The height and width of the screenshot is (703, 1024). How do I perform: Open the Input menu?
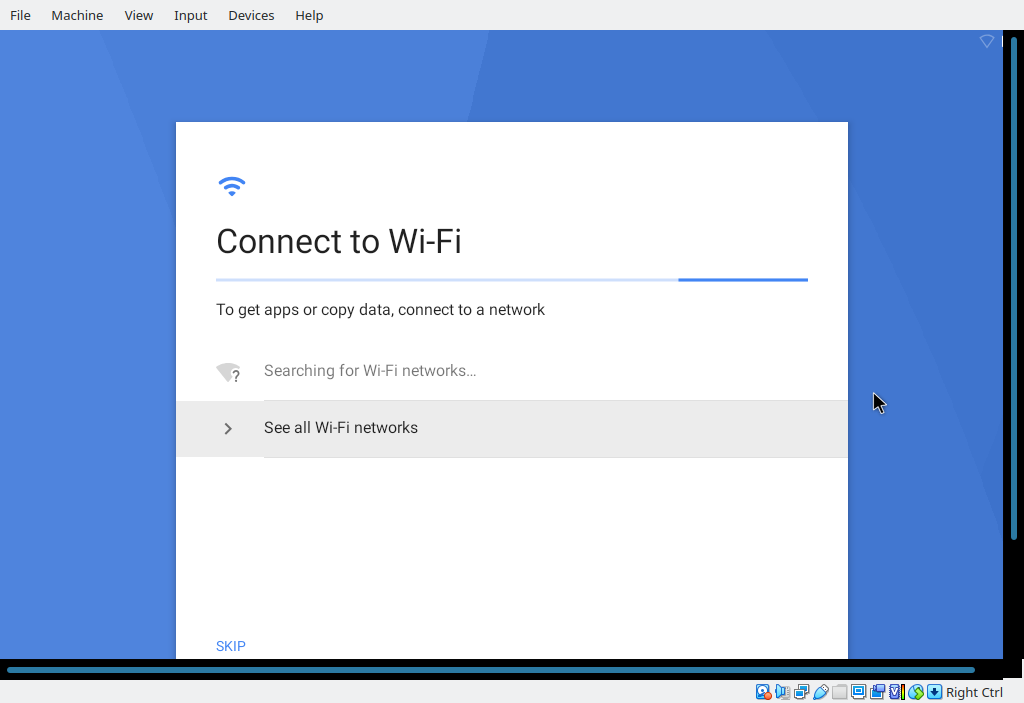tap(191, 15)
